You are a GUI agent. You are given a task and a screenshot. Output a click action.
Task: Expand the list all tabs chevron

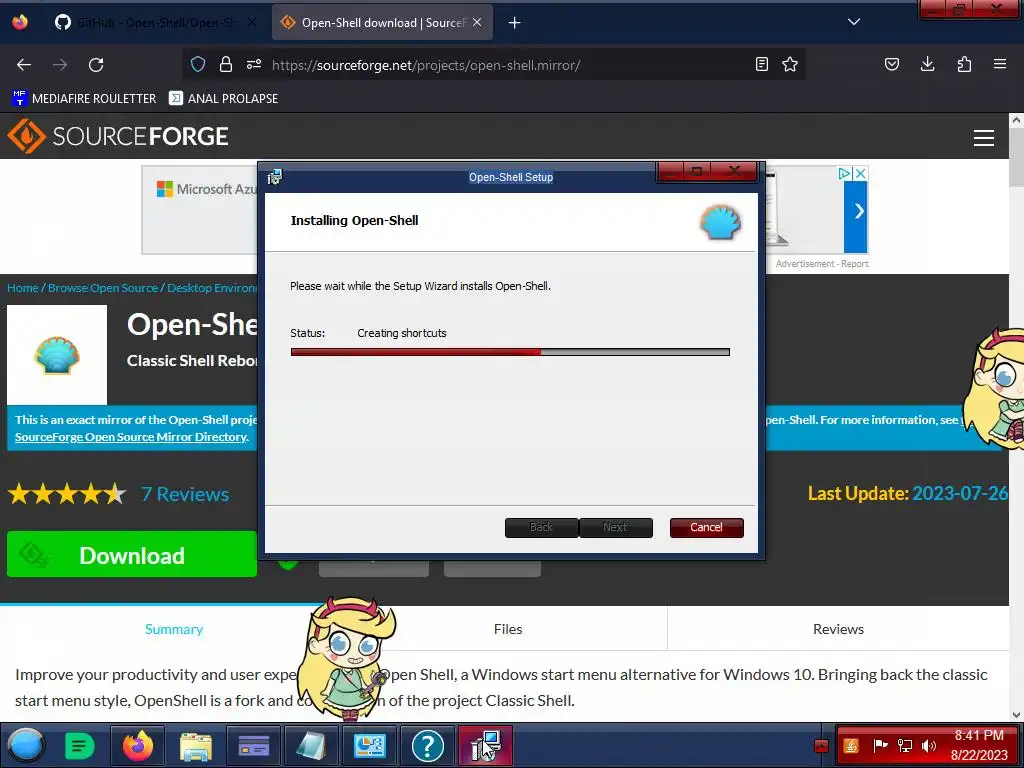coord(854,22)
